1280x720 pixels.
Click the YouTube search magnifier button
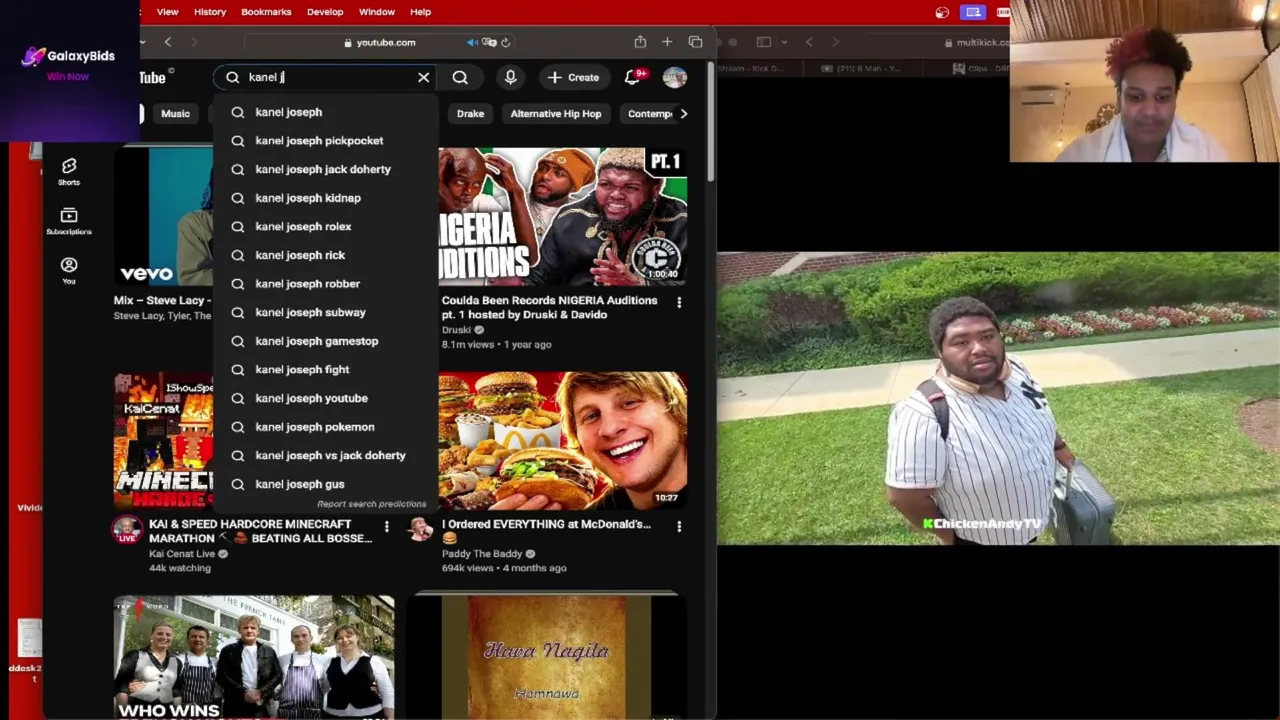460,77
